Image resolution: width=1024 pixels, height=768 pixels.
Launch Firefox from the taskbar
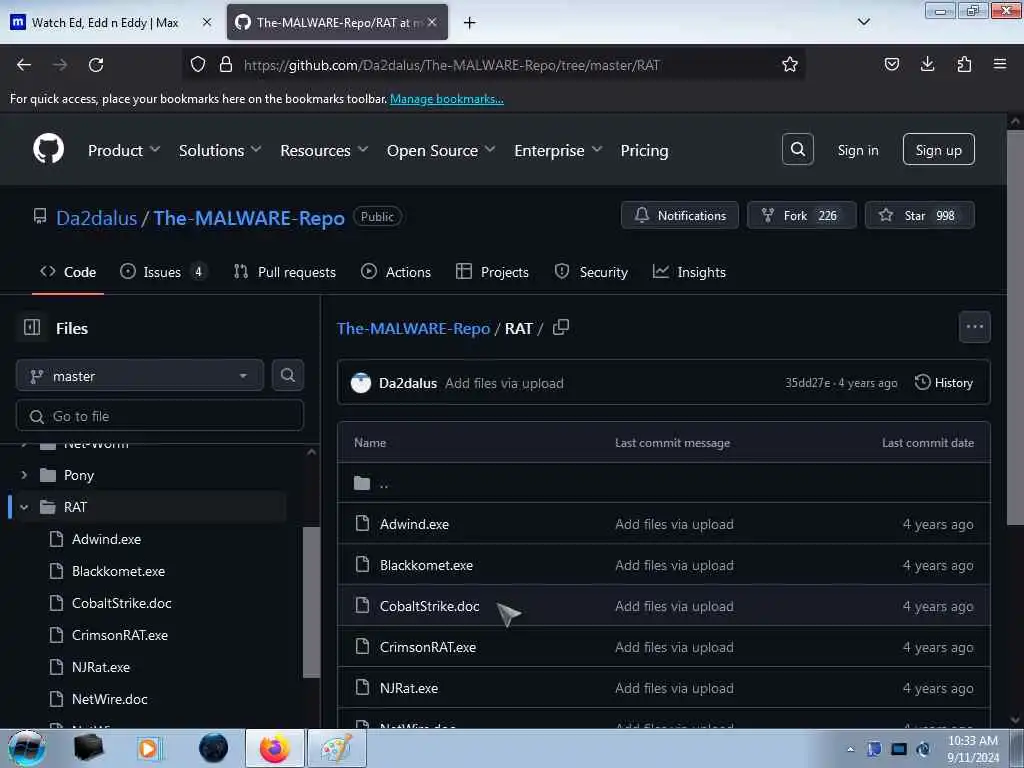pyautogui.click(x=275, y=748)
